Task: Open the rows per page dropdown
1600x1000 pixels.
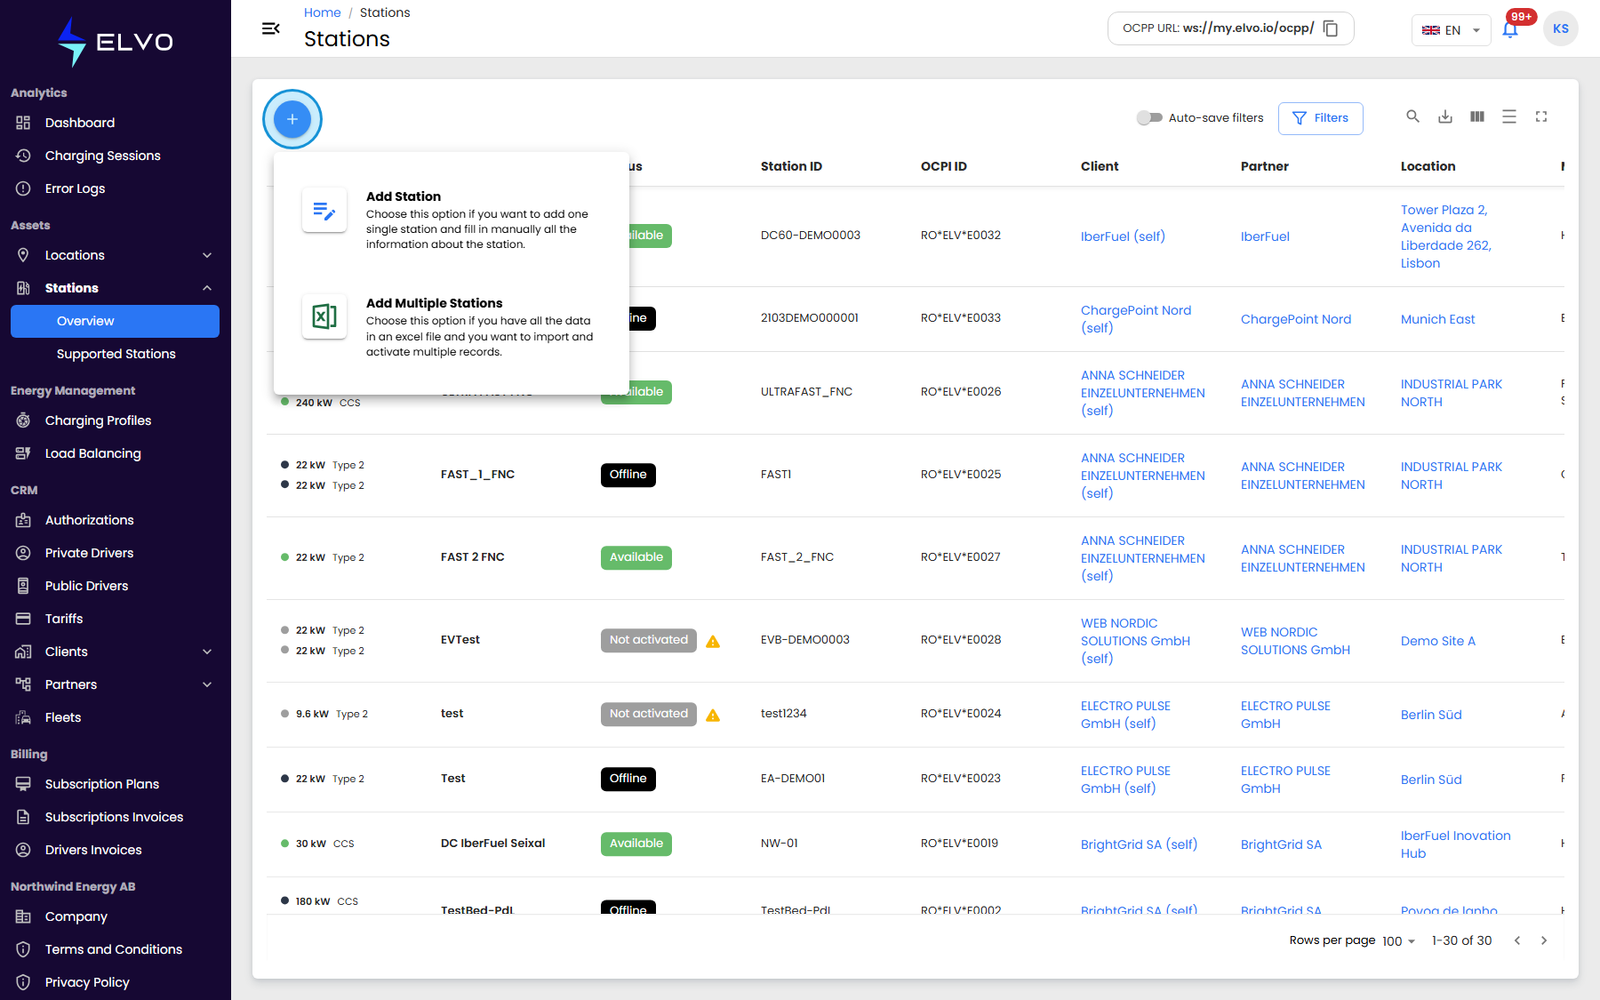Action: pos(1398,941)
